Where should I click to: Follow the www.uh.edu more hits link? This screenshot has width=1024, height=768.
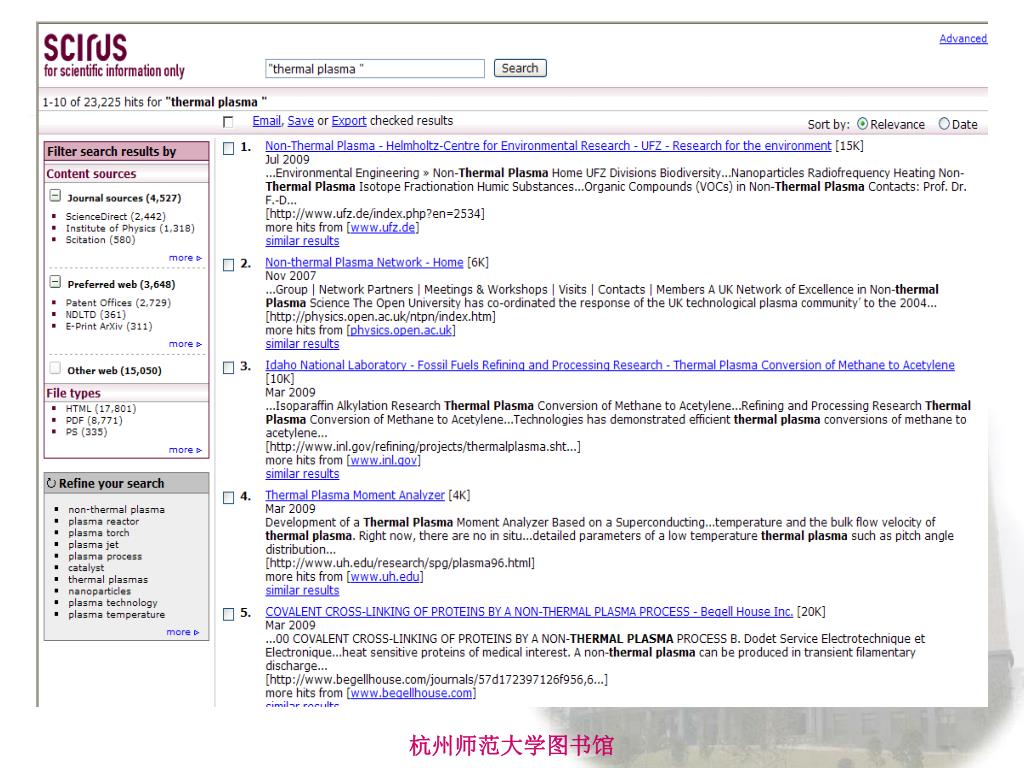(385, 577)
